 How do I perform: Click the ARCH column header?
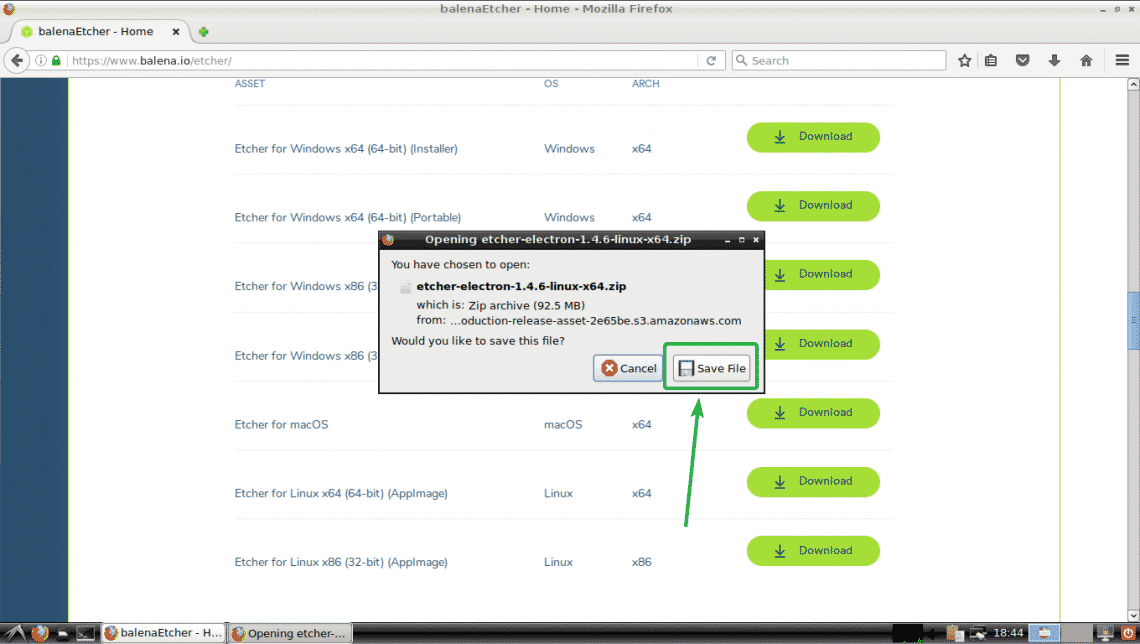click(x=646, y=84)
